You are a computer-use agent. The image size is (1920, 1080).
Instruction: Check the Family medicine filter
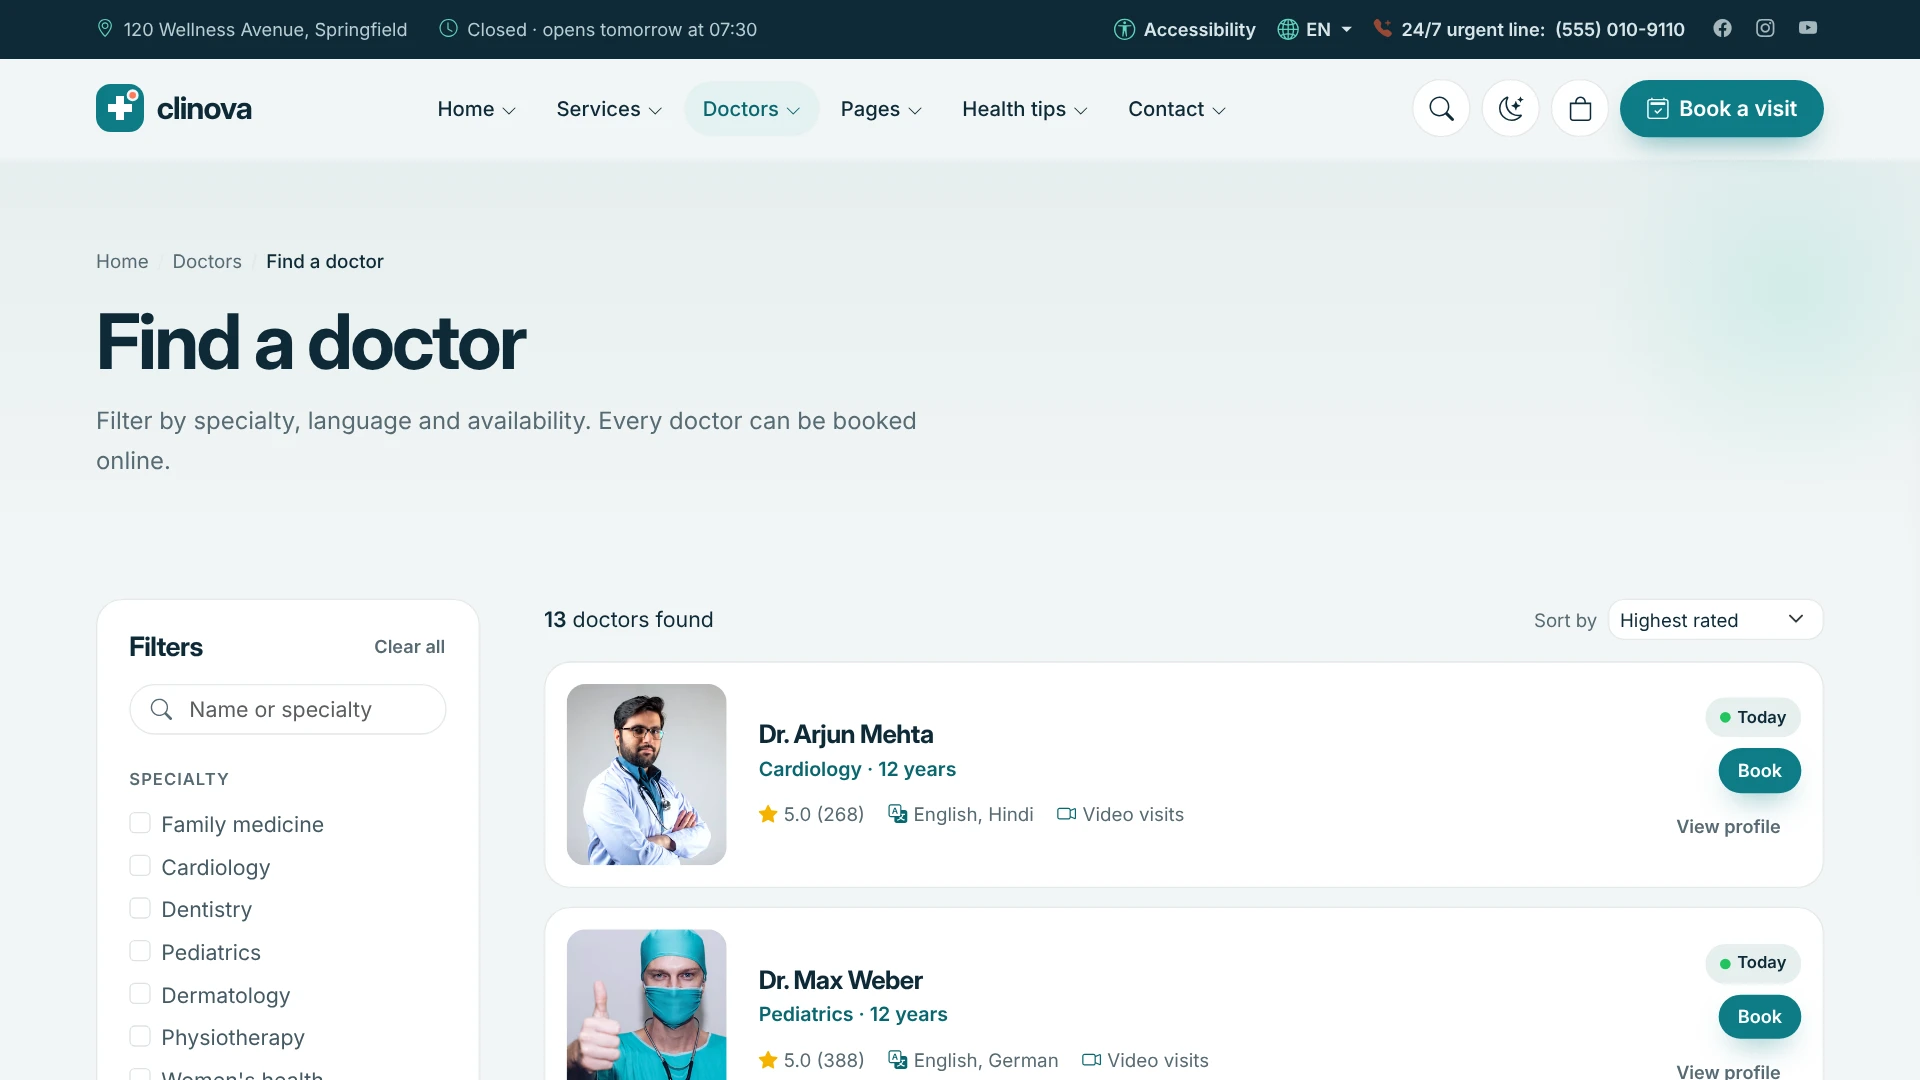point(140,823)
